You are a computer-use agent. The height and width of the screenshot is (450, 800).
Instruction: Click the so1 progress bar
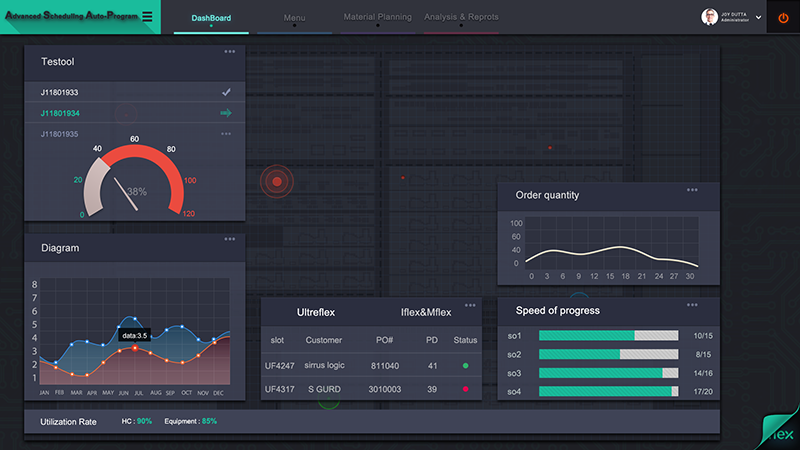tap(608, 335)
